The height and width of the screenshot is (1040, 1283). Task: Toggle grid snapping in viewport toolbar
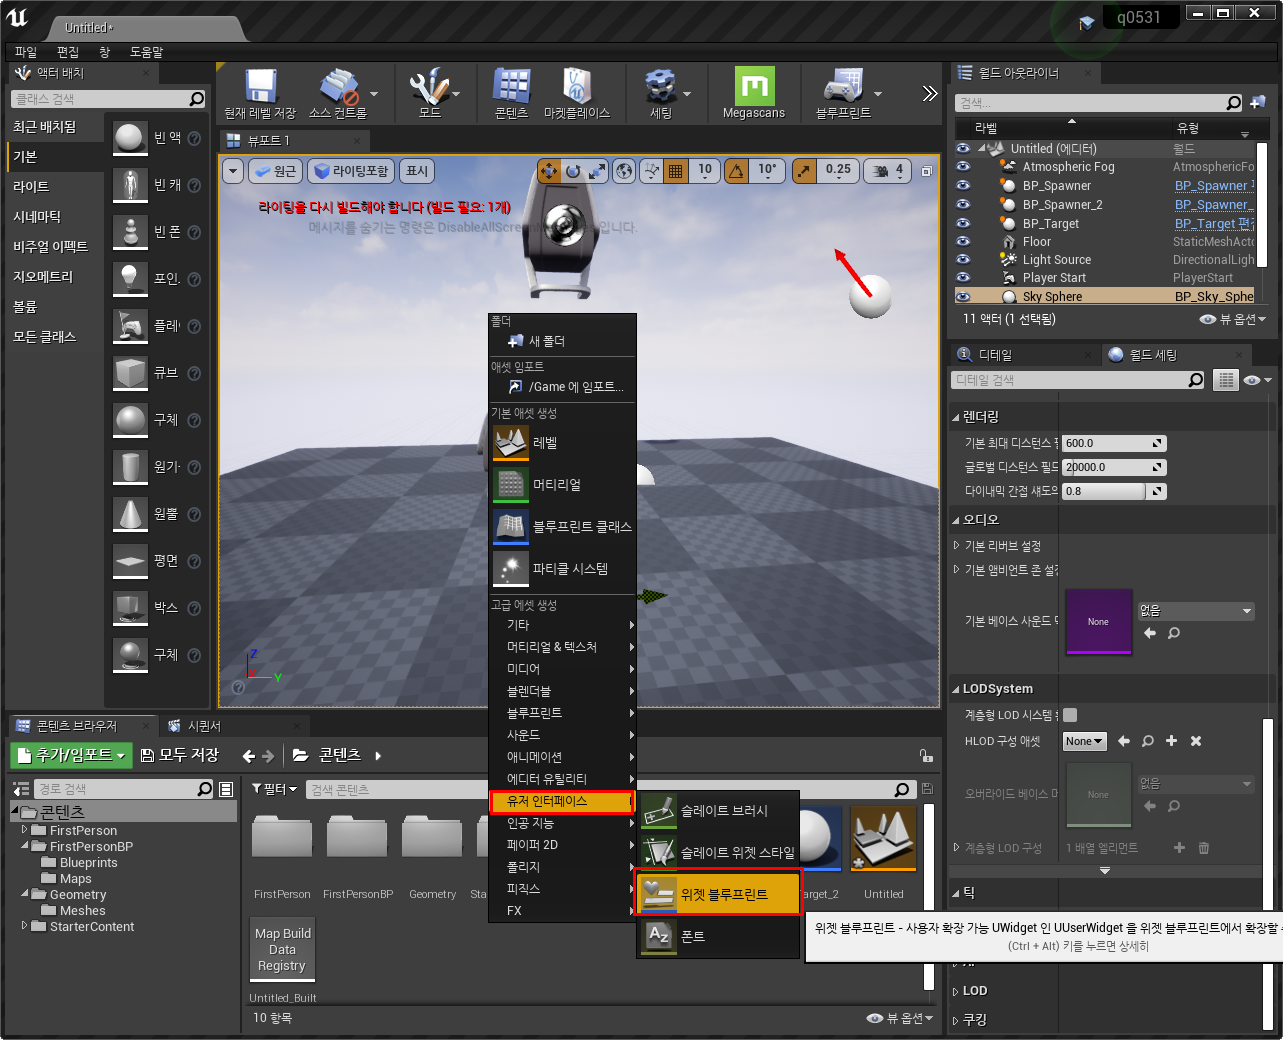pos(676,171)
